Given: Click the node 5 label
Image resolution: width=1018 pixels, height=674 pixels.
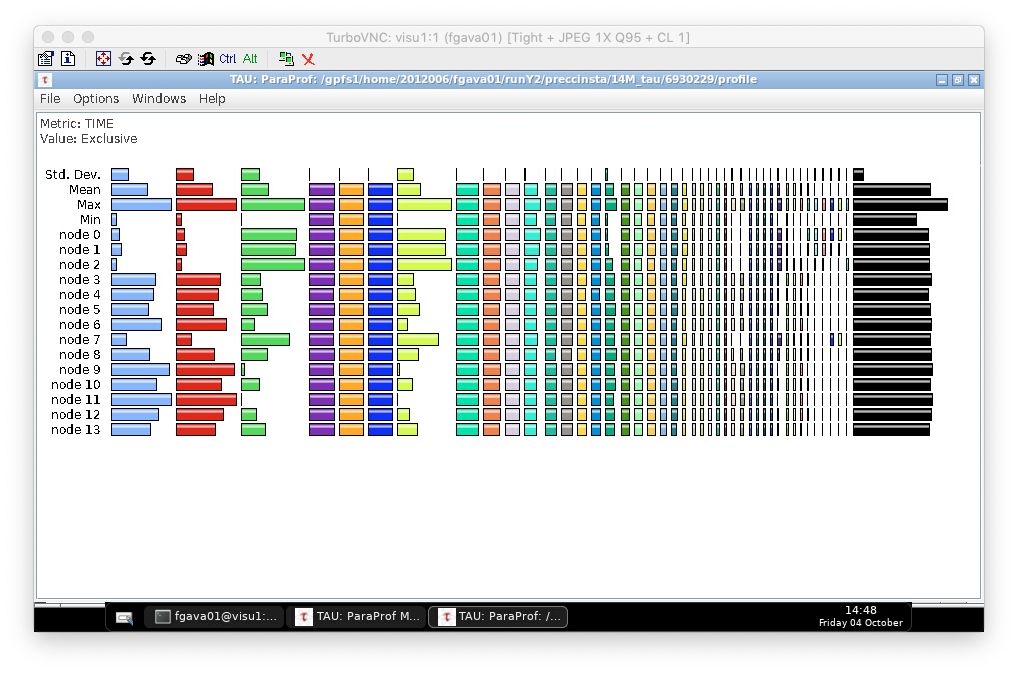Looking at the screenshot, I should (x=80, y=309).
